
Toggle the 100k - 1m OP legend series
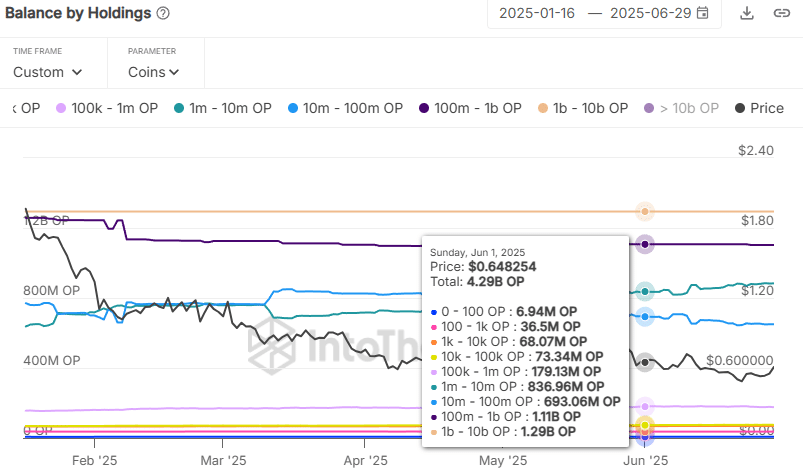click(107, 108)
